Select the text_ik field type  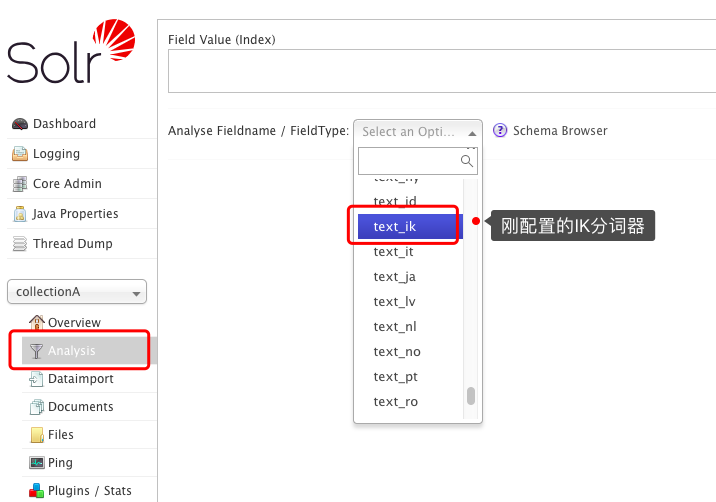(x=410, y=227)
